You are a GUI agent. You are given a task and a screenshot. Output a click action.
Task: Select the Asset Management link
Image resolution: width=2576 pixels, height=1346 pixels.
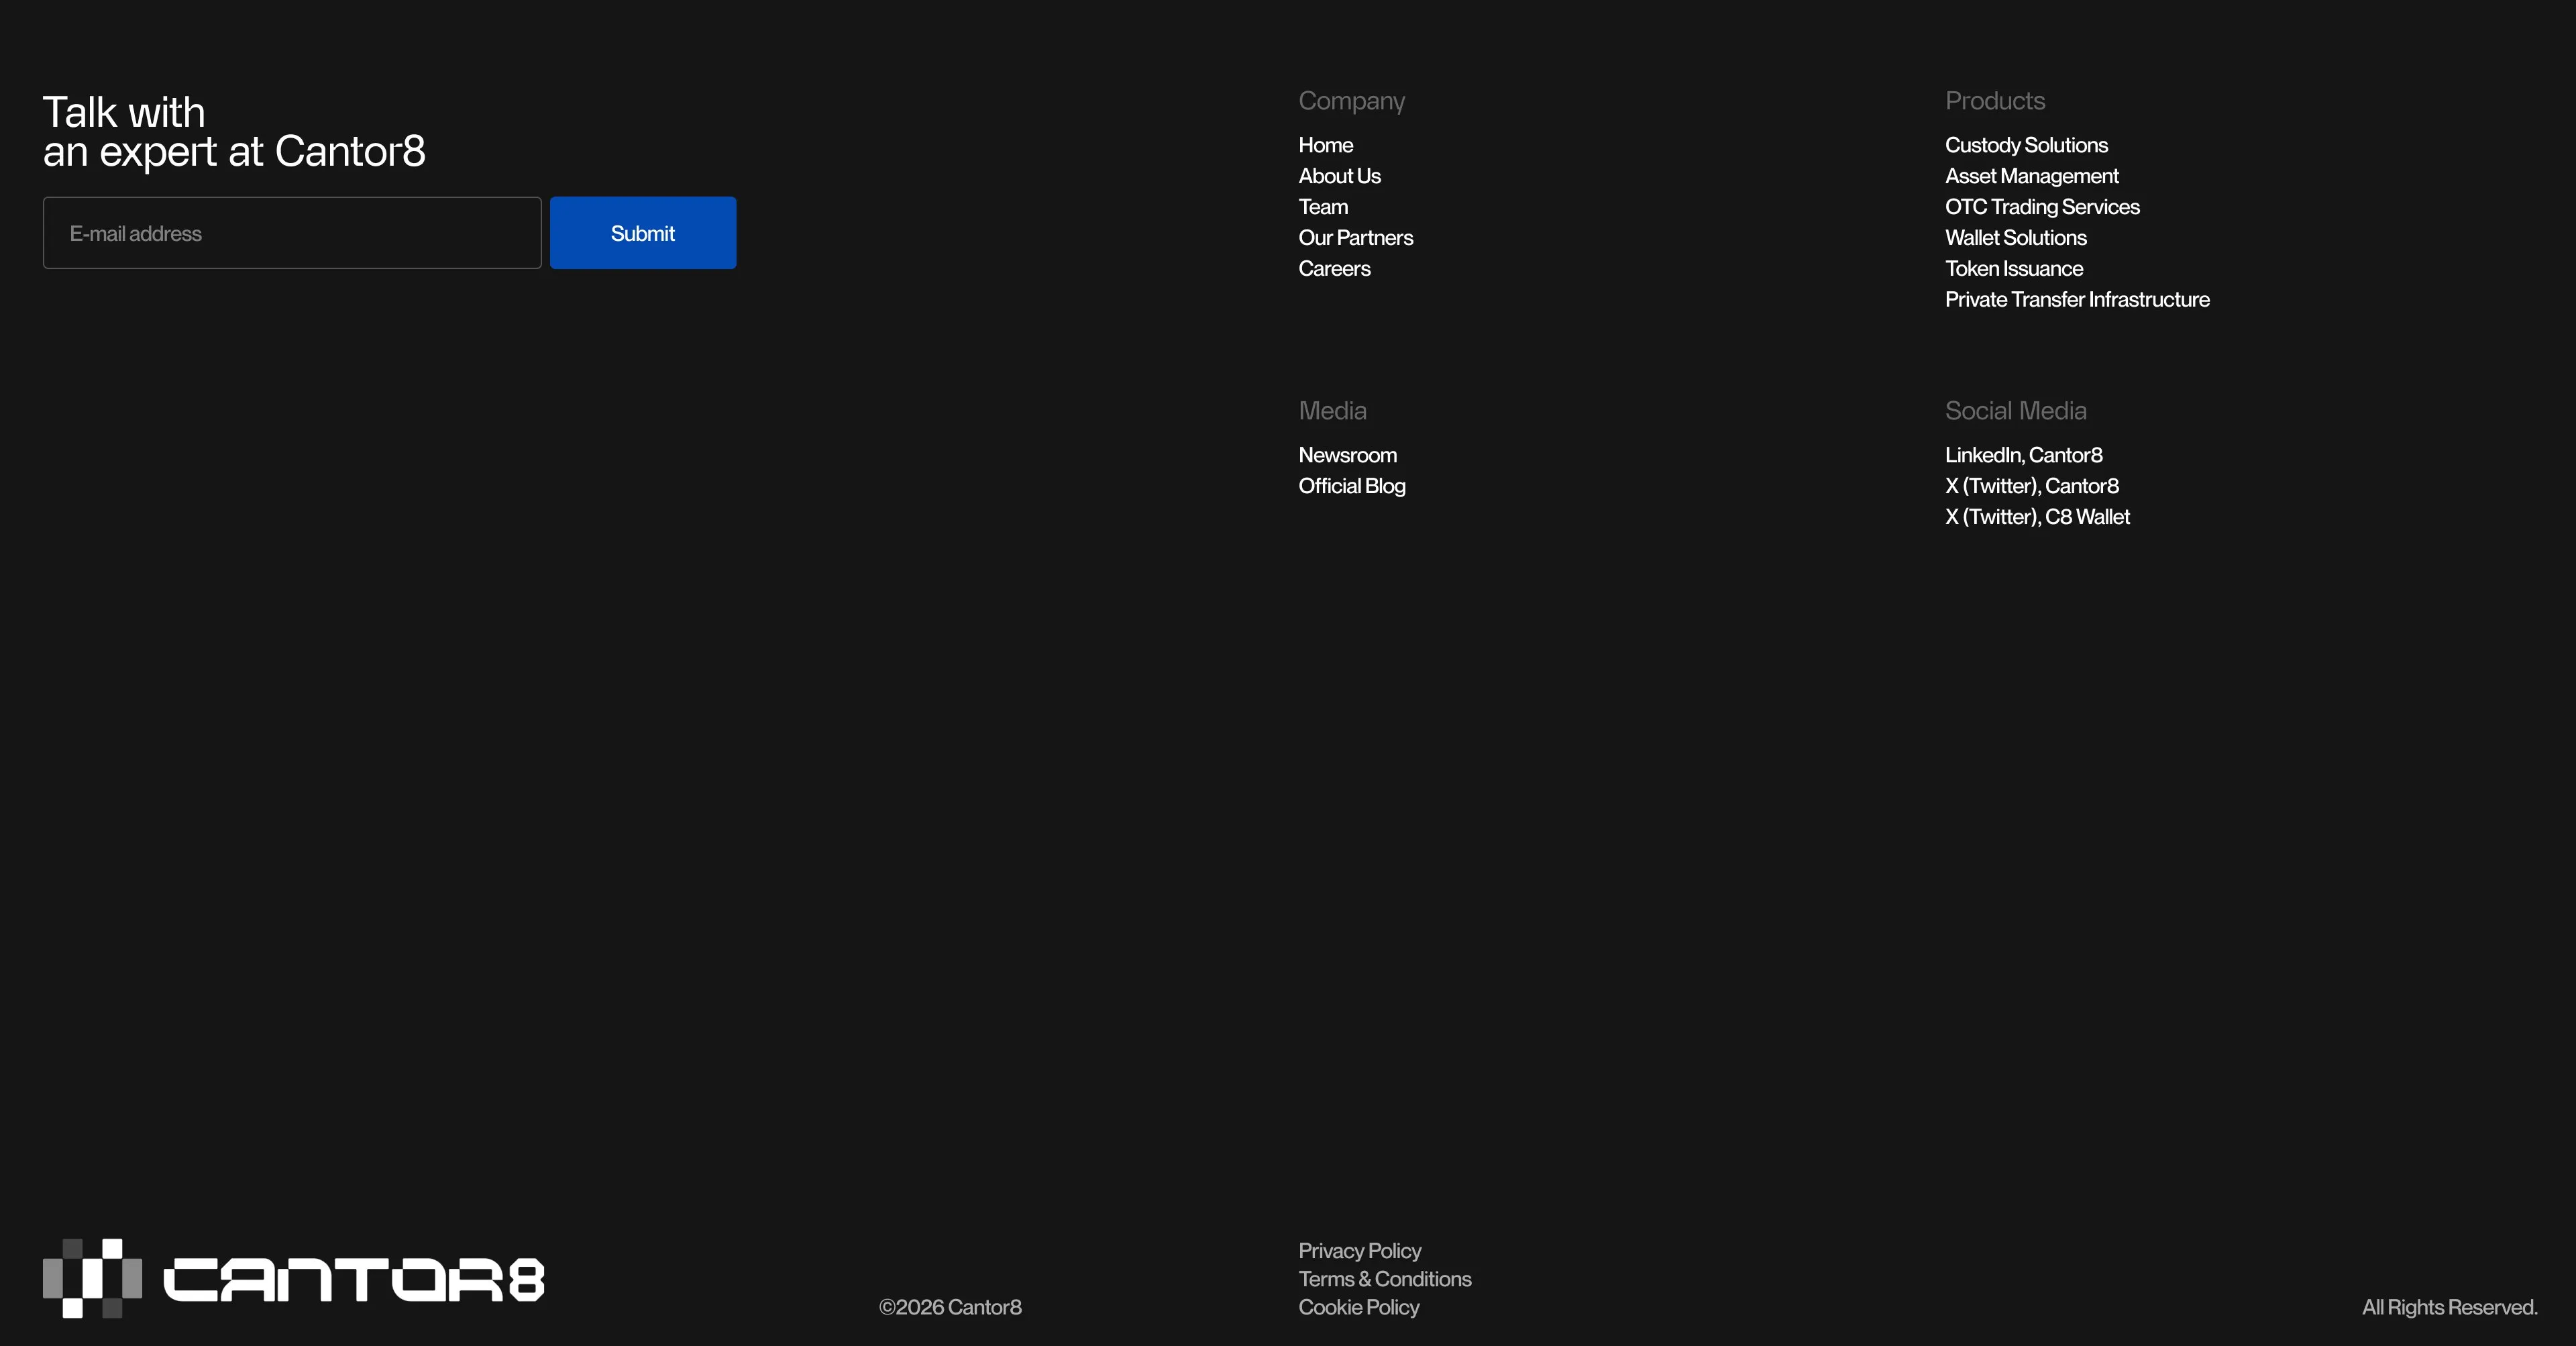(2031, 176)
